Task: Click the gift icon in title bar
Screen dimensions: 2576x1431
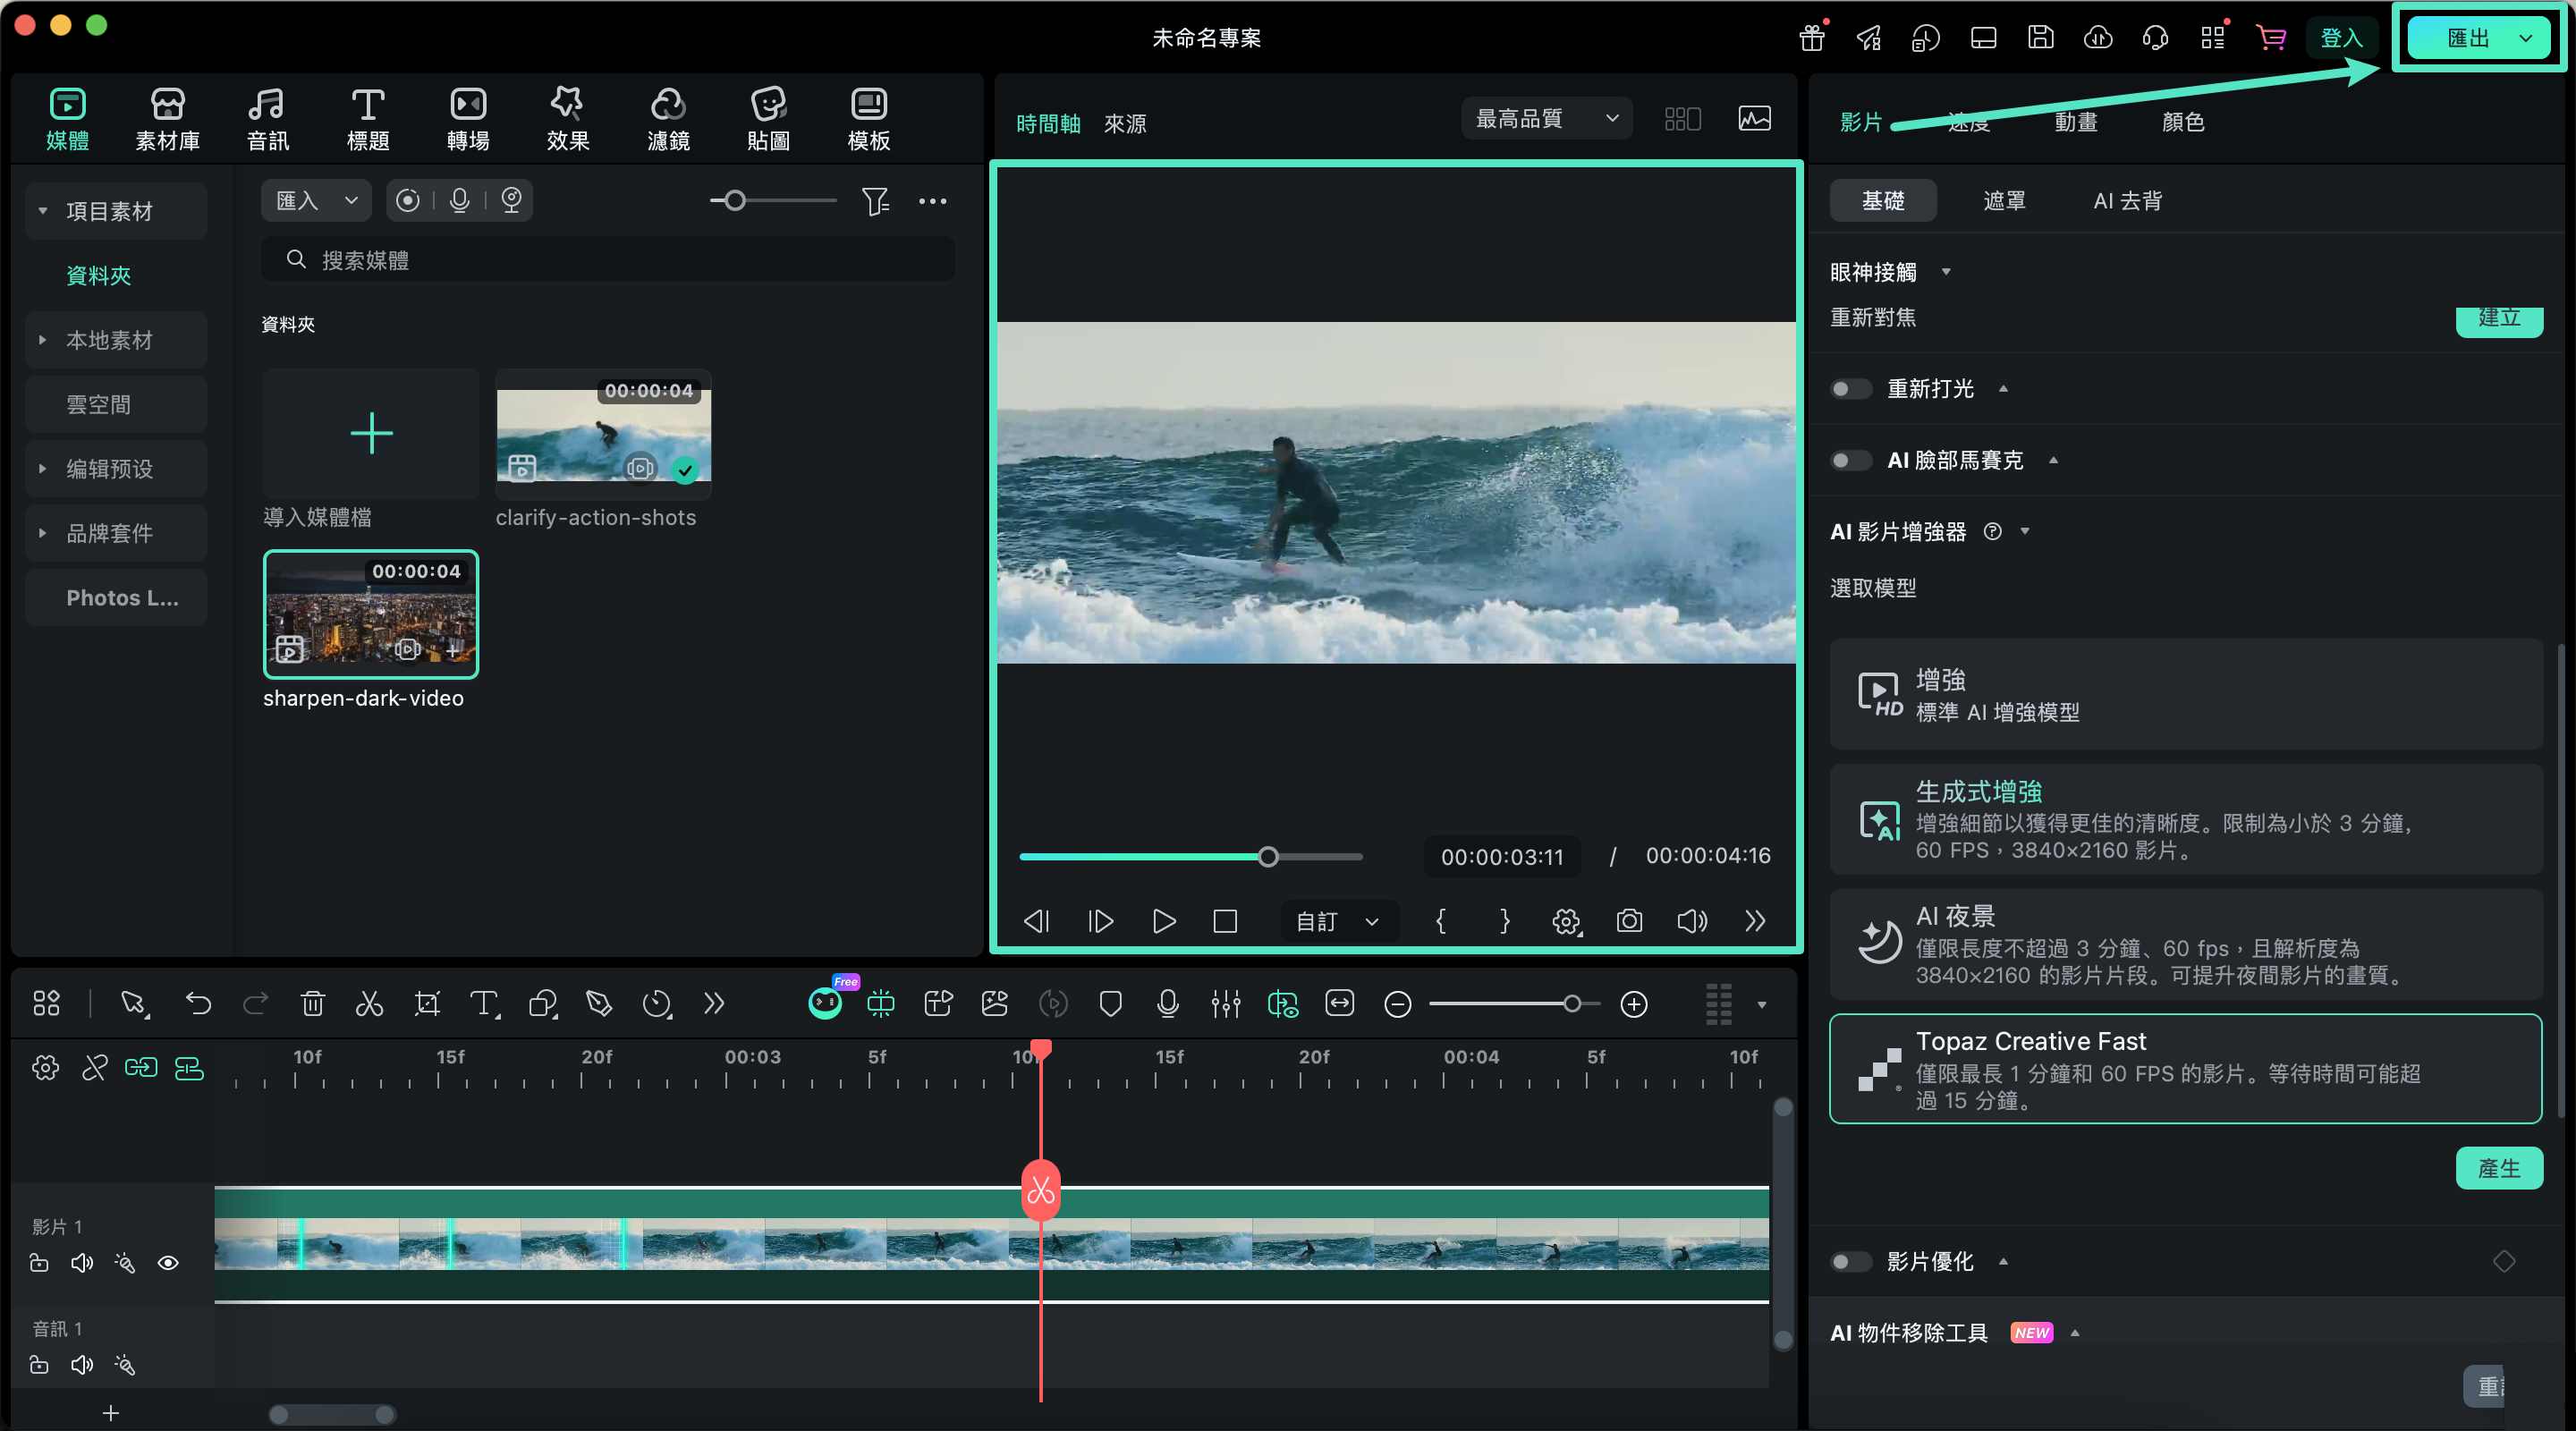Action: click(1812, 38)
